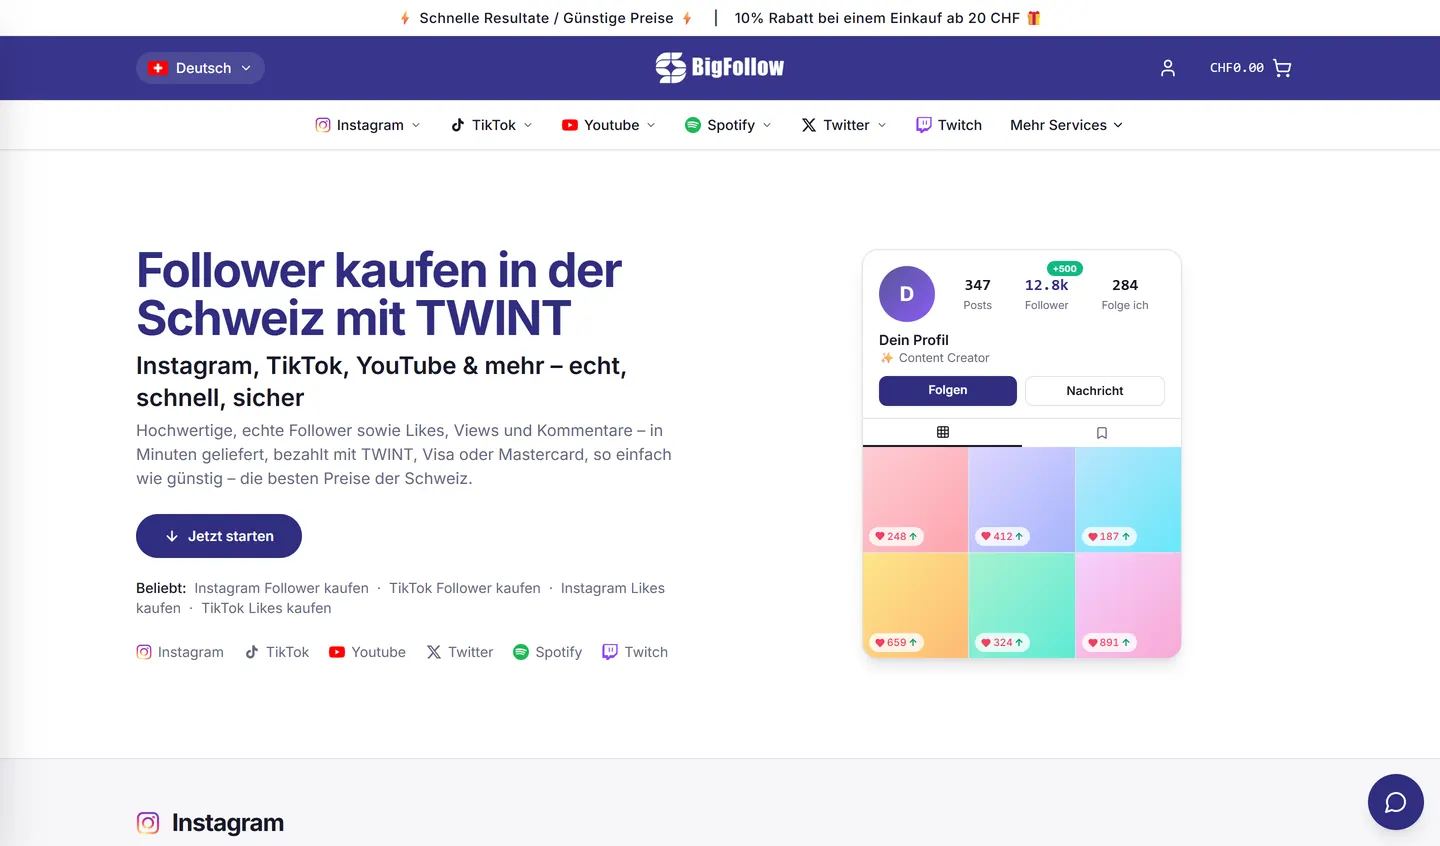The height and width of the screenshot is (846, 1440).
Task: Click the Instagram icon in the nav bar
Action: point(323,125)
